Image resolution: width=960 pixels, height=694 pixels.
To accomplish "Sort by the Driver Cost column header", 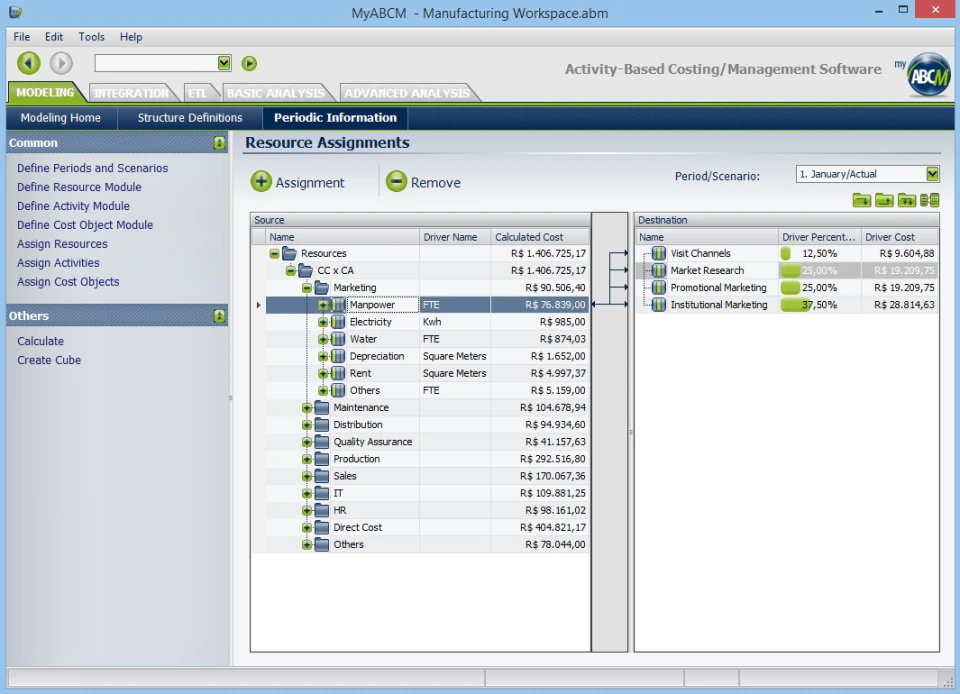I will (899, 237).
